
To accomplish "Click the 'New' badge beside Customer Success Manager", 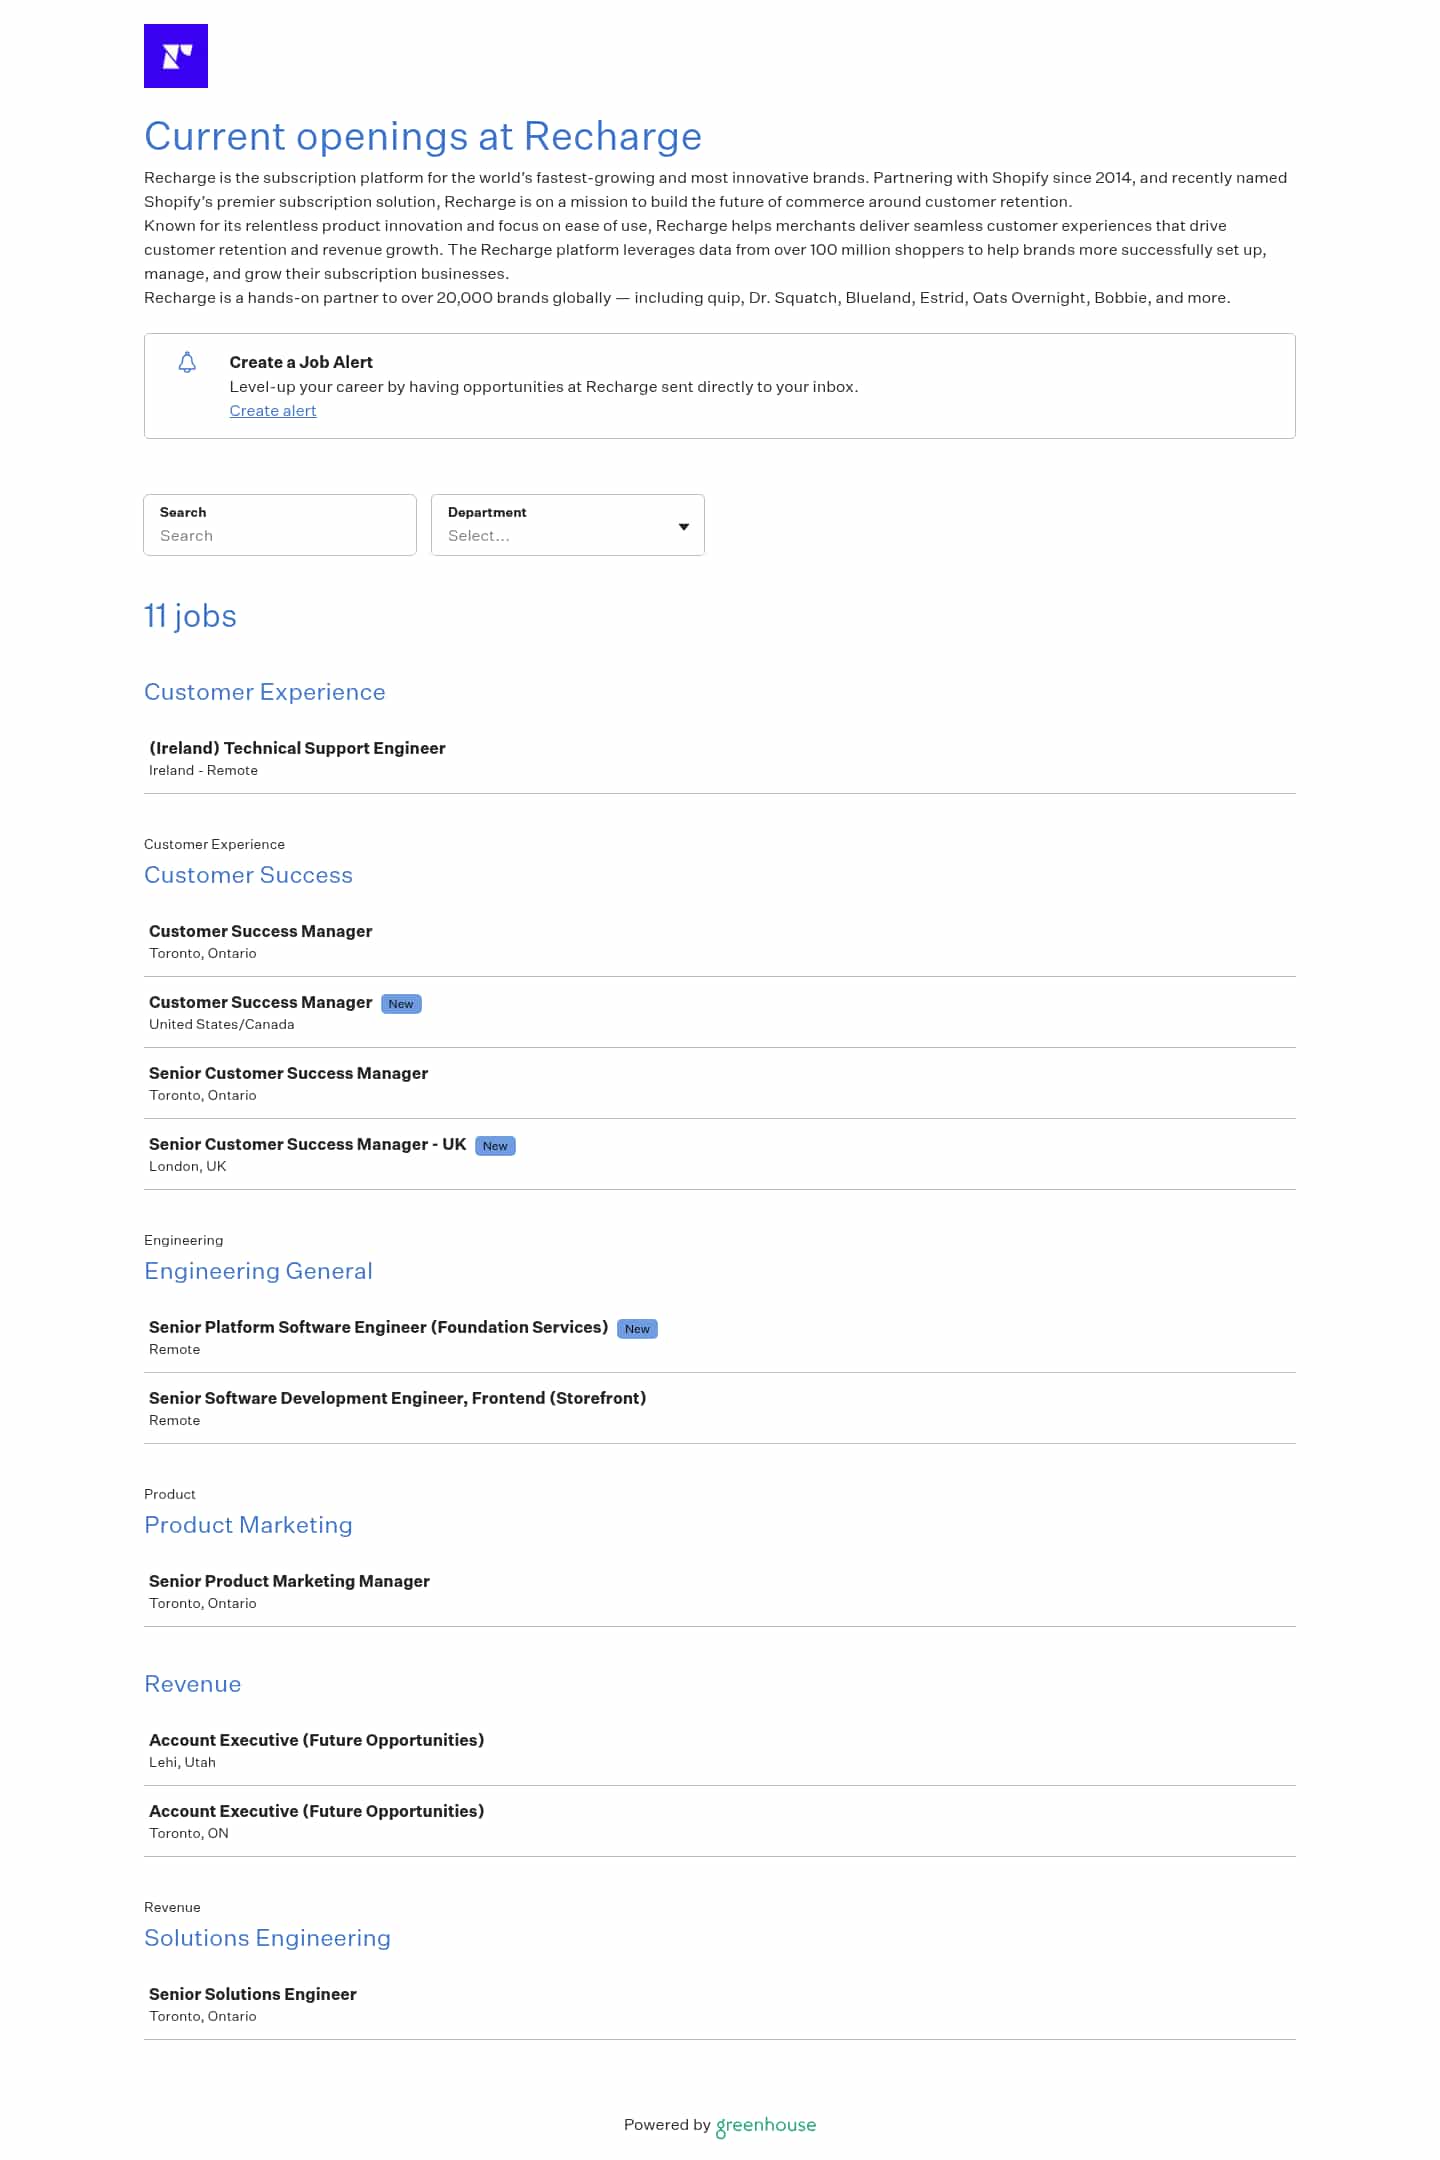I will pos(400,1003).
